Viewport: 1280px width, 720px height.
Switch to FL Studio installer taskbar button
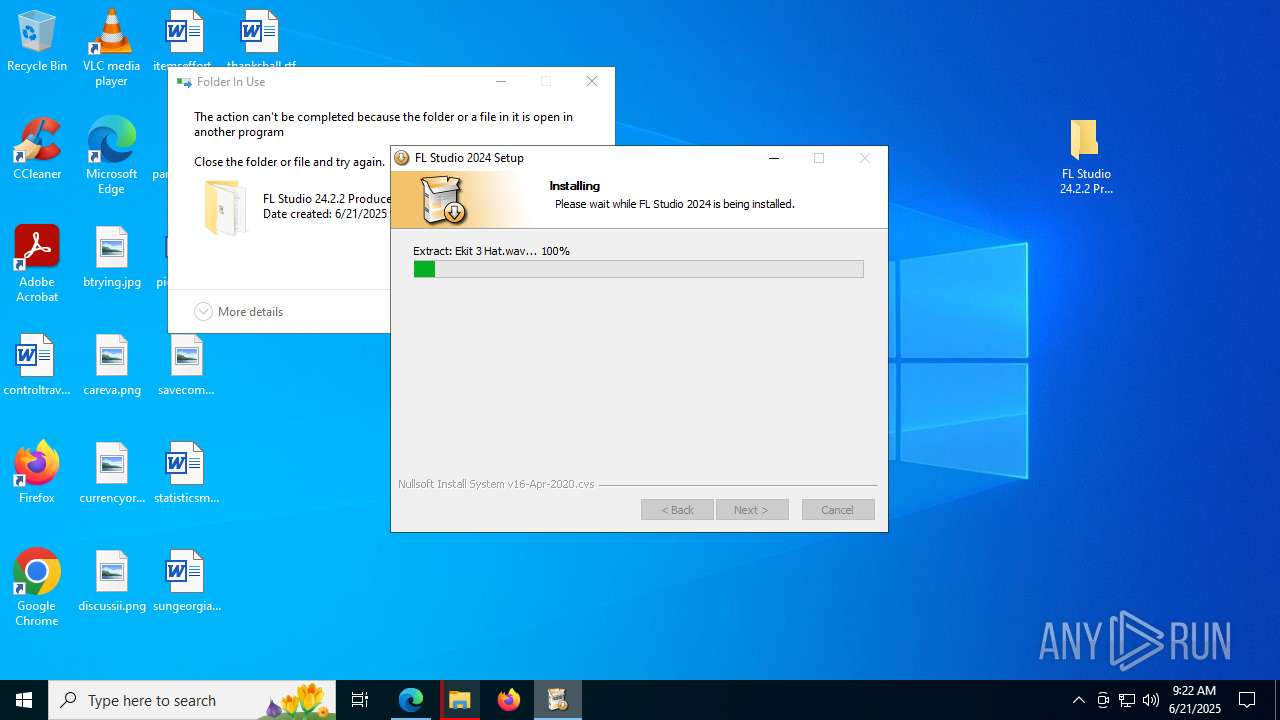pyautogui.click(x=558, y=700)
